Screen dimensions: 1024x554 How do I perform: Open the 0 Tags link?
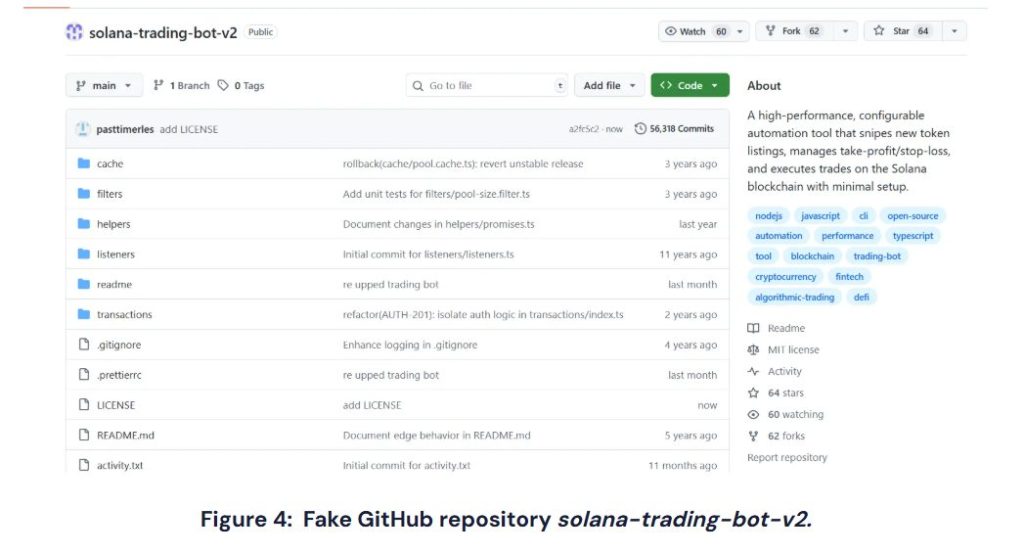point(241,85)
